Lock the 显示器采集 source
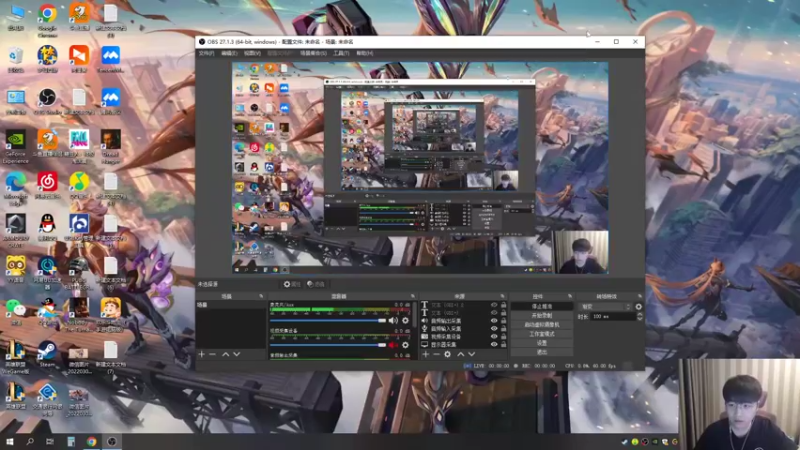Screen dimensions: 800x450 point(504,344)
